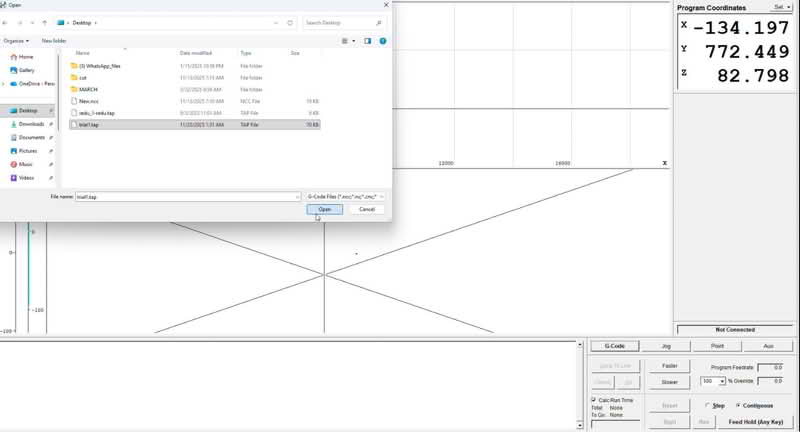Expand the % Override dropdown
Viewport: 800px width, 432px height.
tap(721, 381)
